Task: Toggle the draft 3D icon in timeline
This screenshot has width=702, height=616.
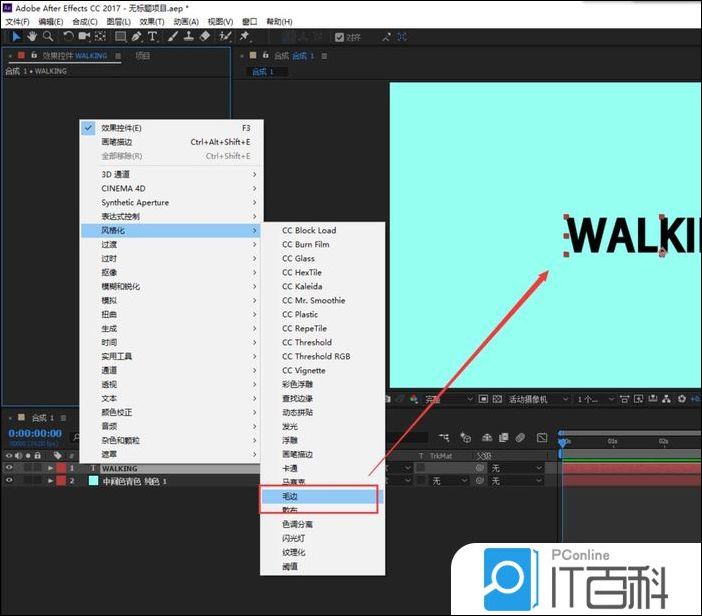Action: (x=466, y=437)
